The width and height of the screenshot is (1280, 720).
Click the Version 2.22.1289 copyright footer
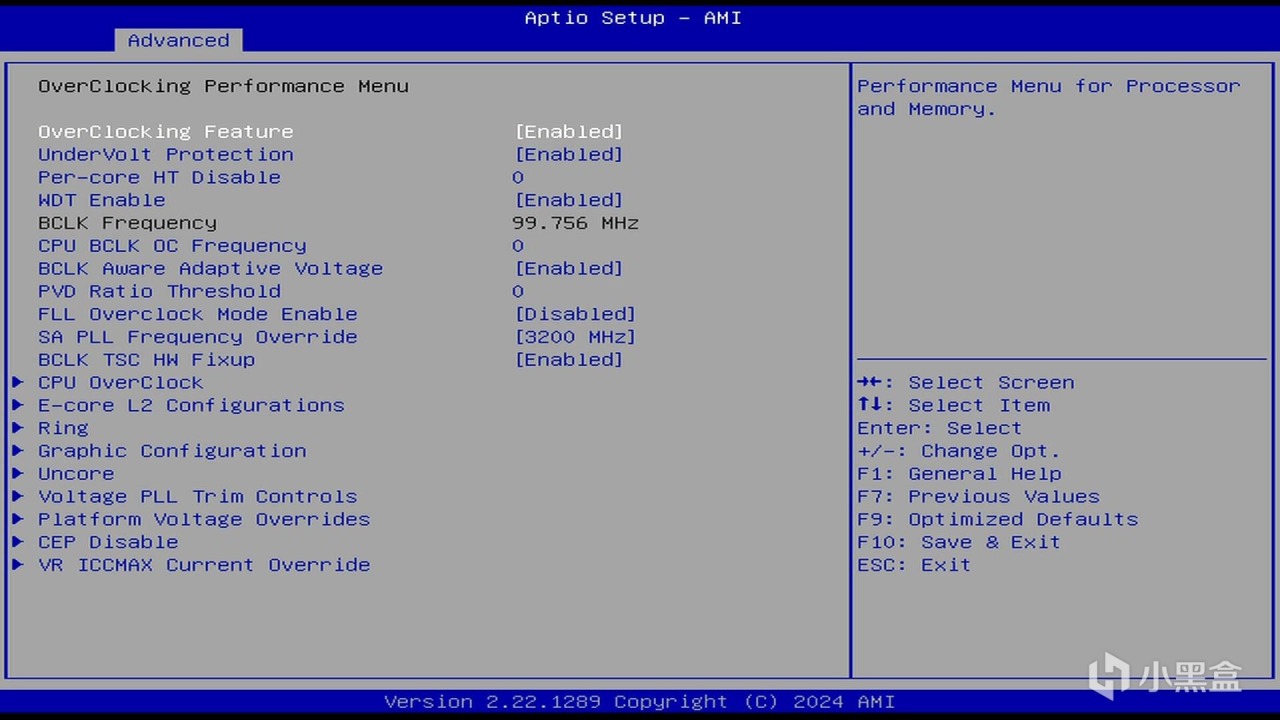639,702
